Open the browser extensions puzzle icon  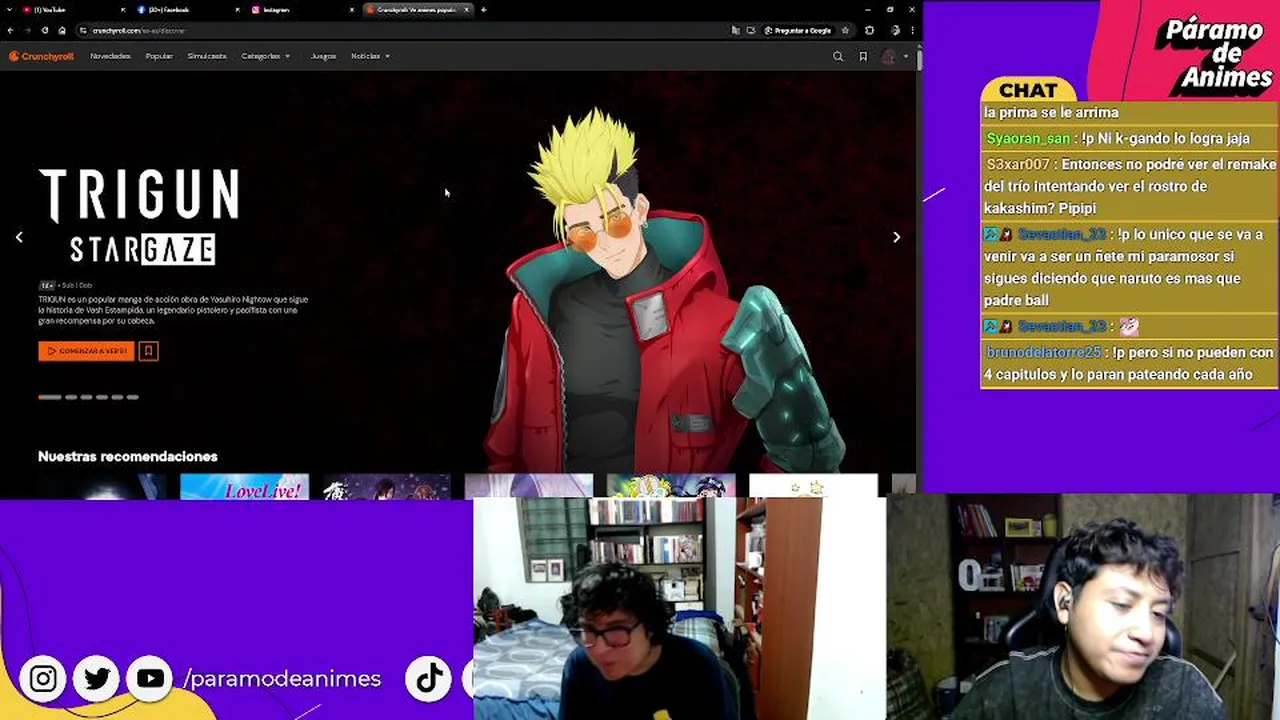(870, 30)
